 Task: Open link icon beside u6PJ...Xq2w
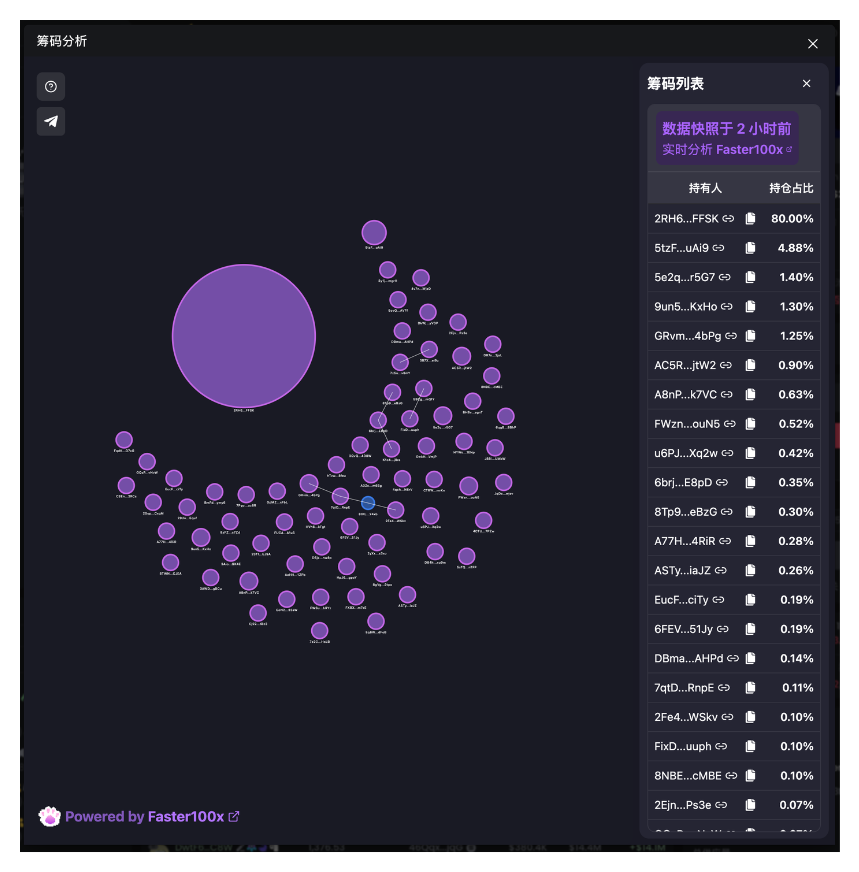727,453
